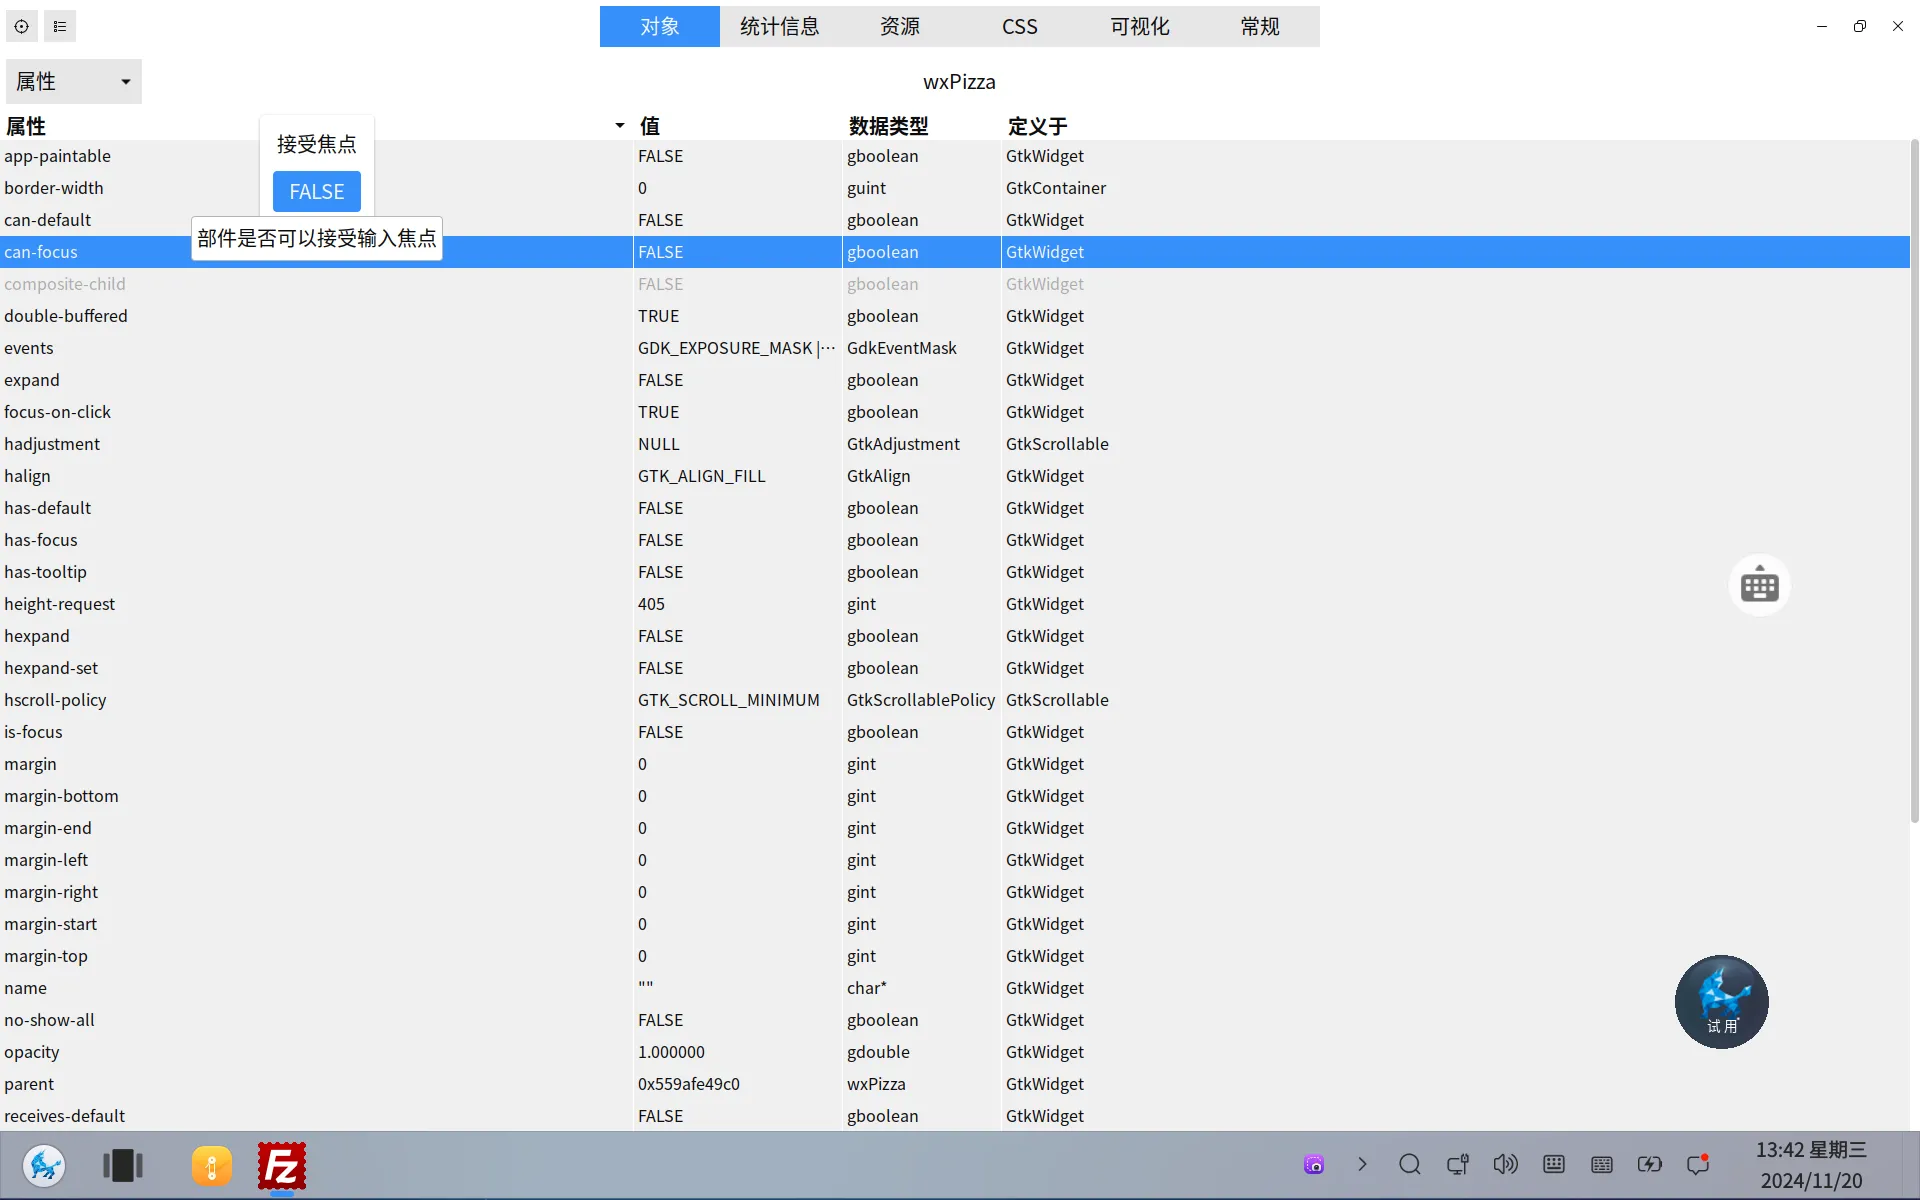Select the border-width property row
Screen dimensions: 1920x1200
click(x=955, y=188)
